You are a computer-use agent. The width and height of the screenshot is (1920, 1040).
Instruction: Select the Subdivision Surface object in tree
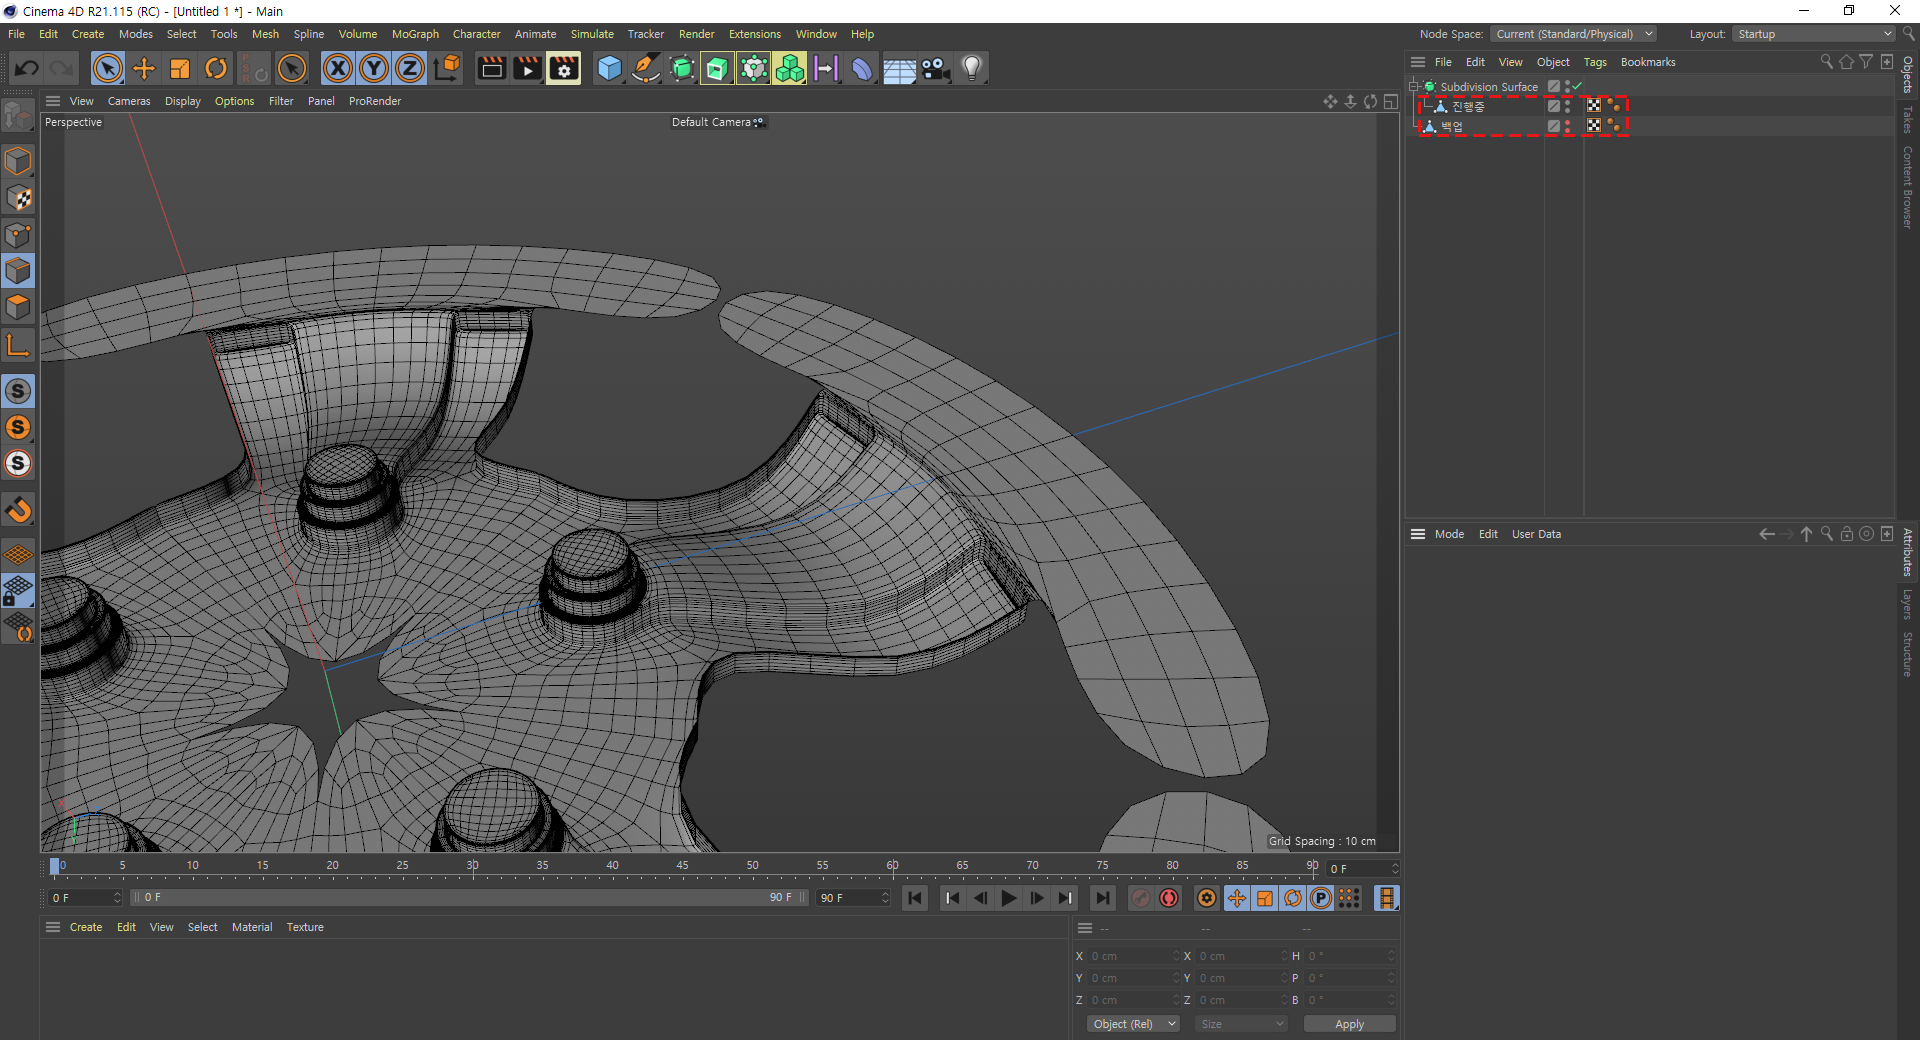click(1488, 87)
